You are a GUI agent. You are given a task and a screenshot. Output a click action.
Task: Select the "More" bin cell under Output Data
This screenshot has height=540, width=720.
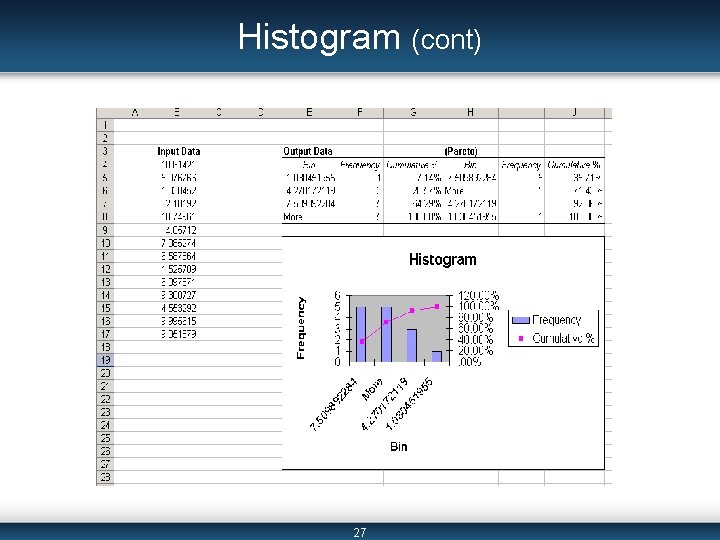pos(293,217)
